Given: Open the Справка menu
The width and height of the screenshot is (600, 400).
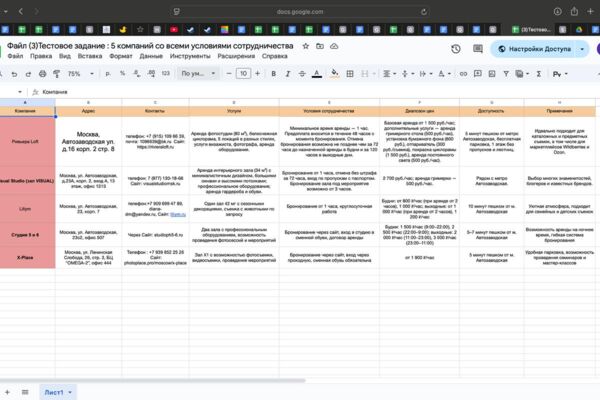Looking at the screenshot, I should [275, 56].
